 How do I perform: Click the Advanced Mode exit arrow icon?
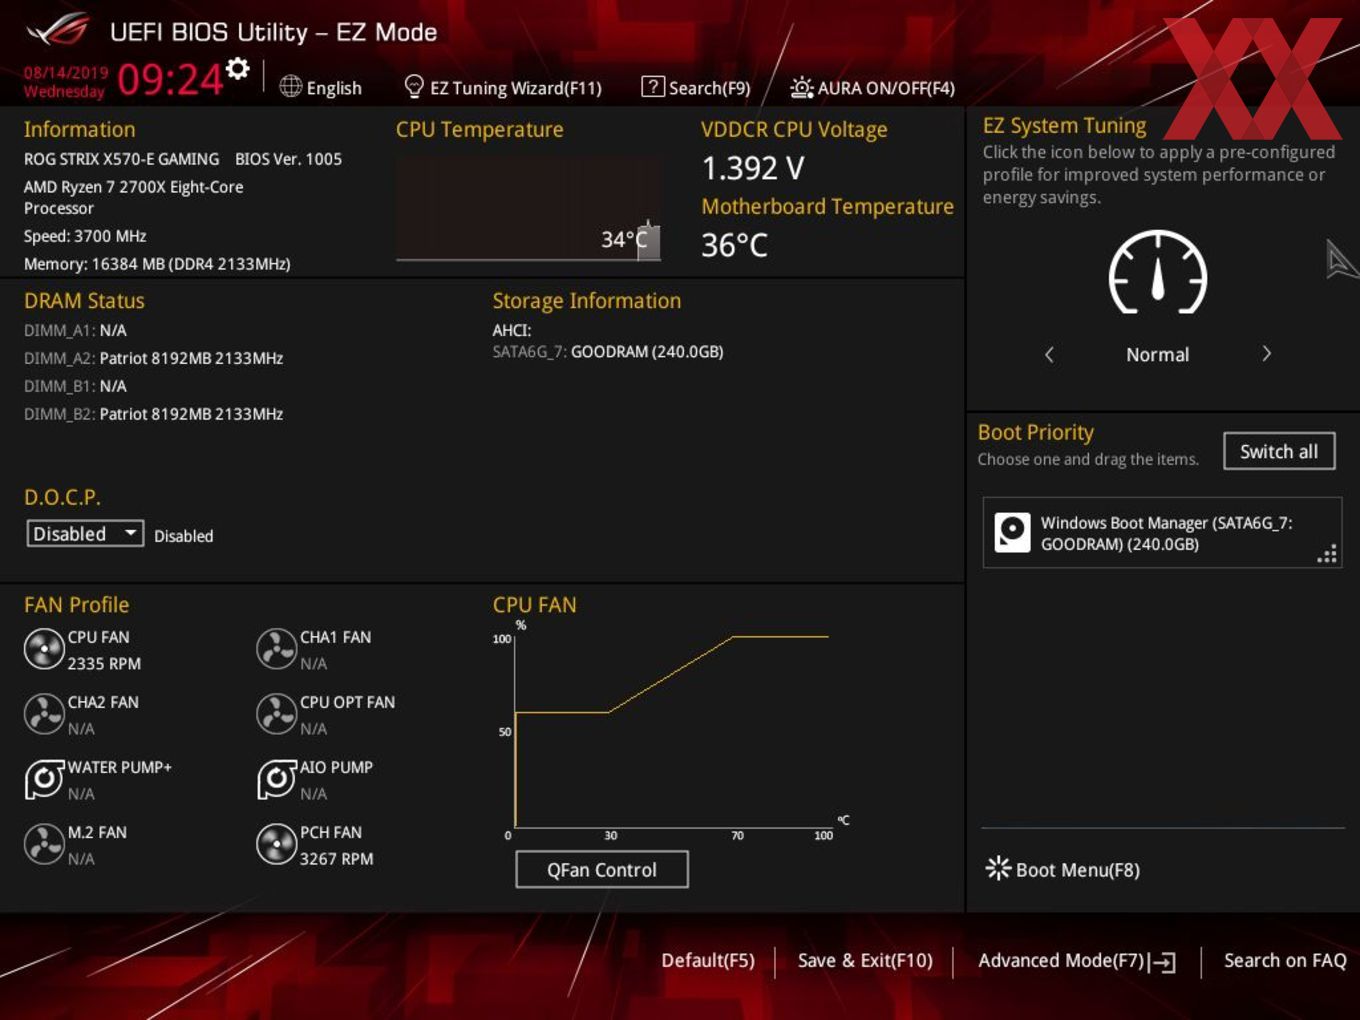pos(1162,962)
